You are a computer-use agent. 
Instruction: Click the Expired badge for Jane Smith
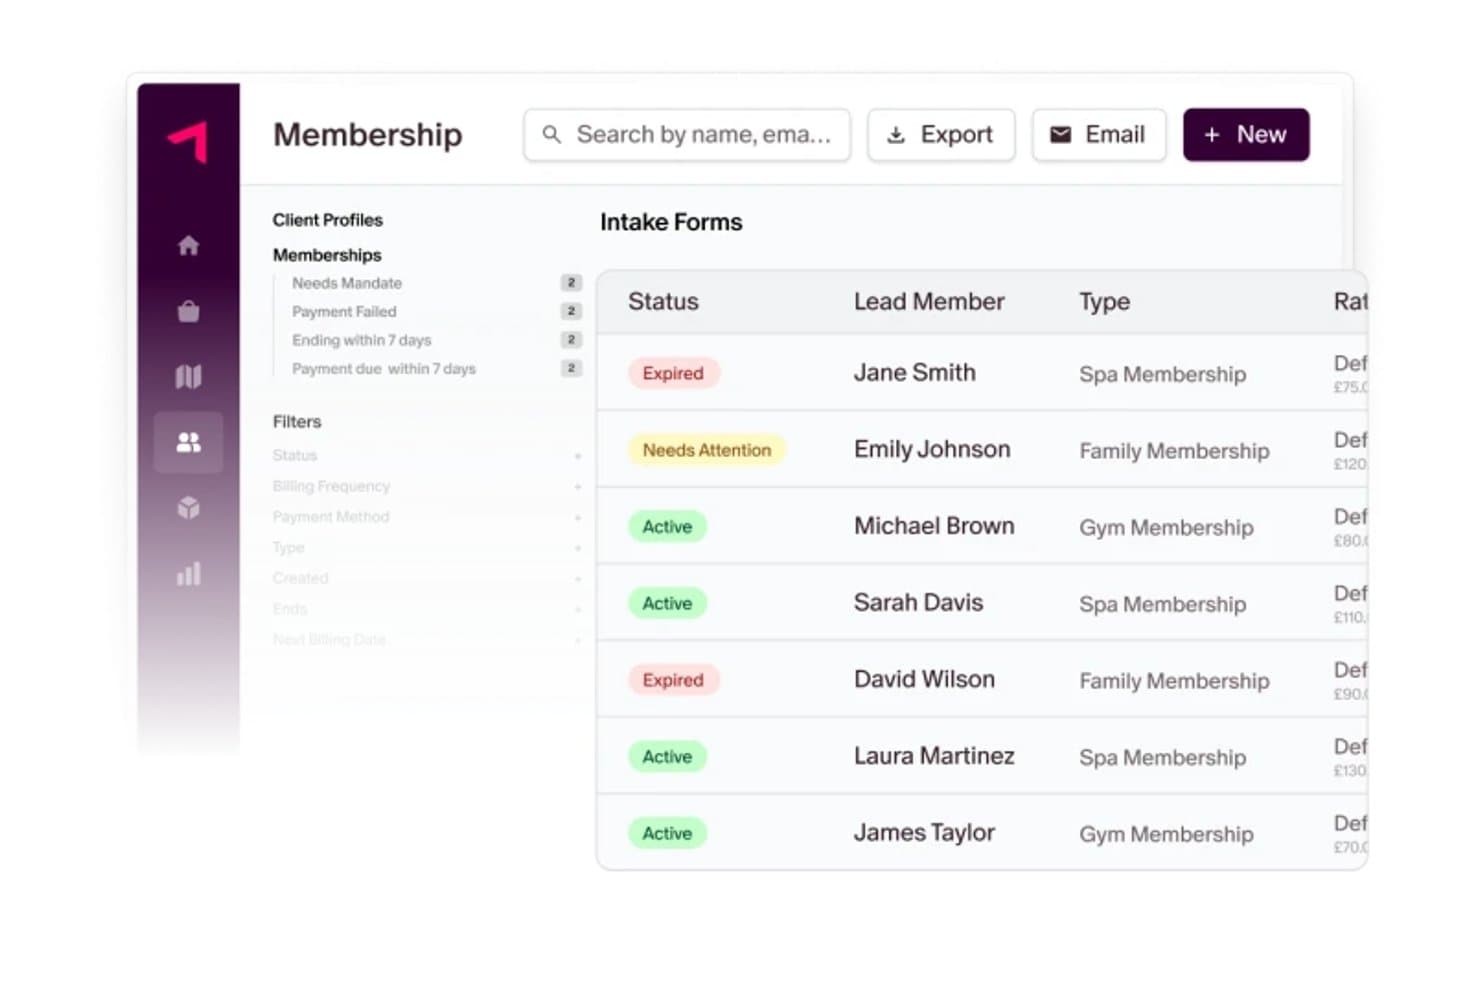(673, 373)
